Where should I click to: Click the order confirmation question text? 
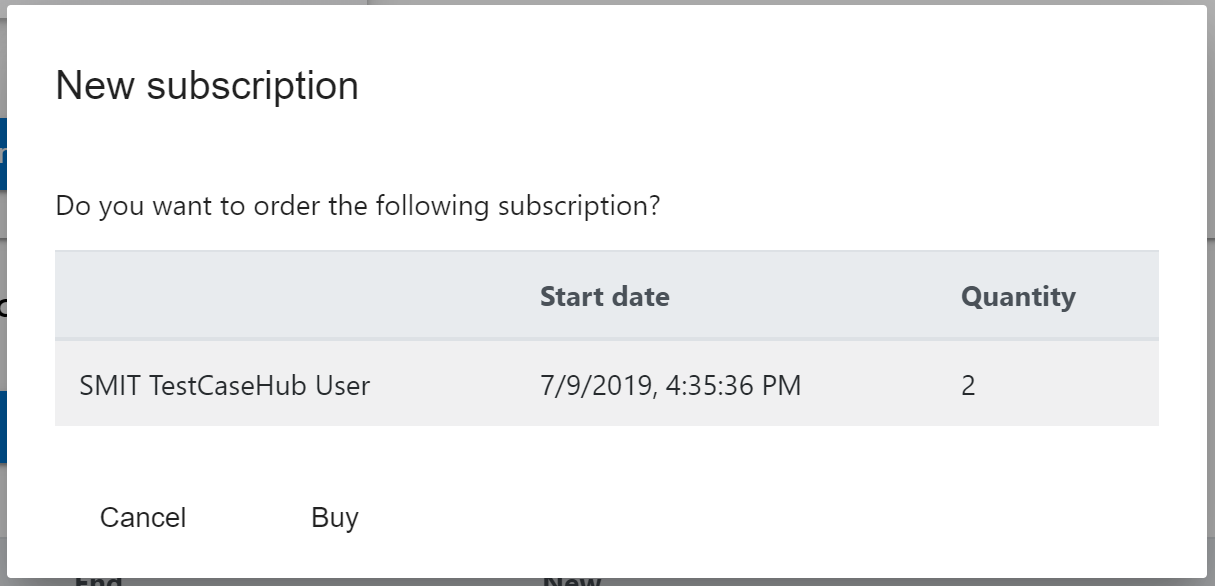(357, 207)
